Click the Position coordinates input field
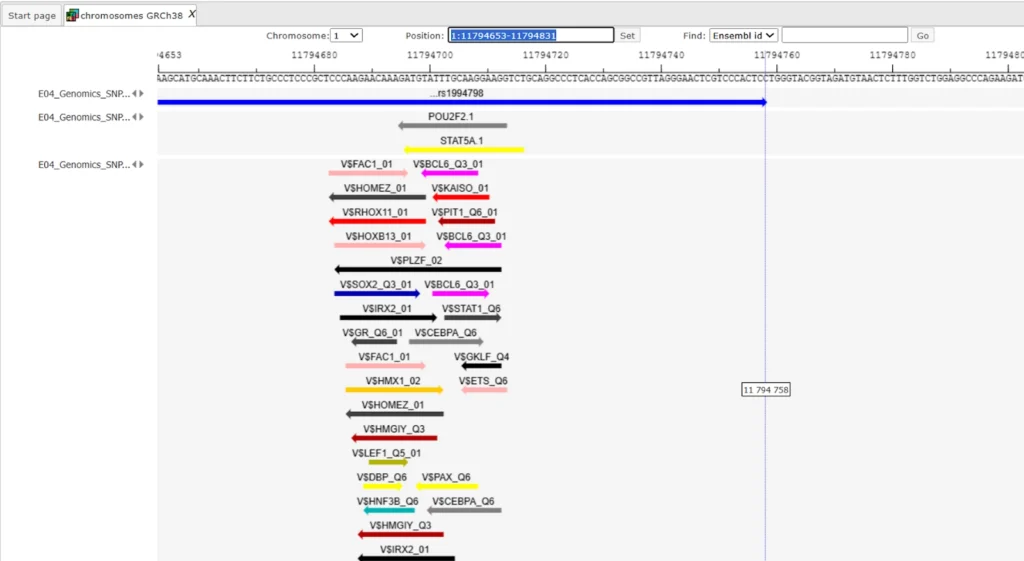The height and width of the screenshot is (561, 1024). 530,35
